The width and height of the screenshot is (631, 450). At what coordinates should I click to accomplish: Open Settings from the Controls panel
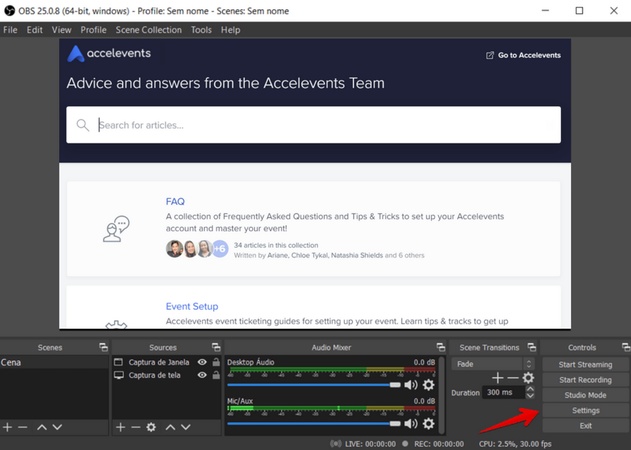tap(585, 410)
